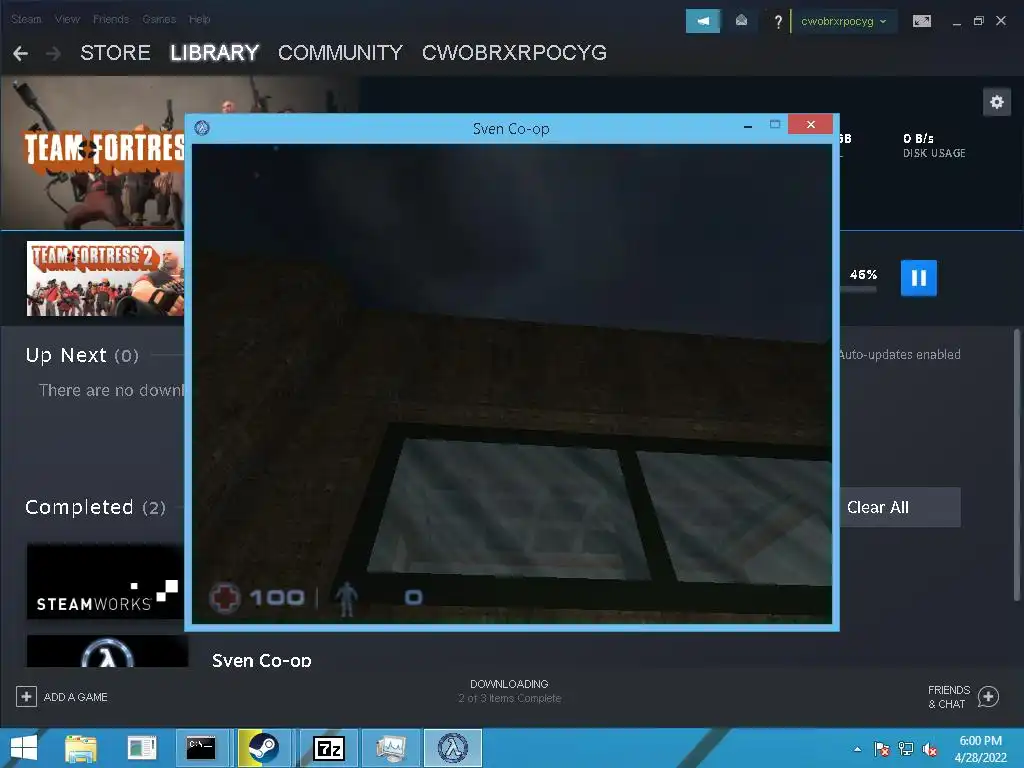Click the Sven Co-op window title icon
The width and height of the screenshot is (1024, 768).
pyautogui.click(x=202, y=128)
